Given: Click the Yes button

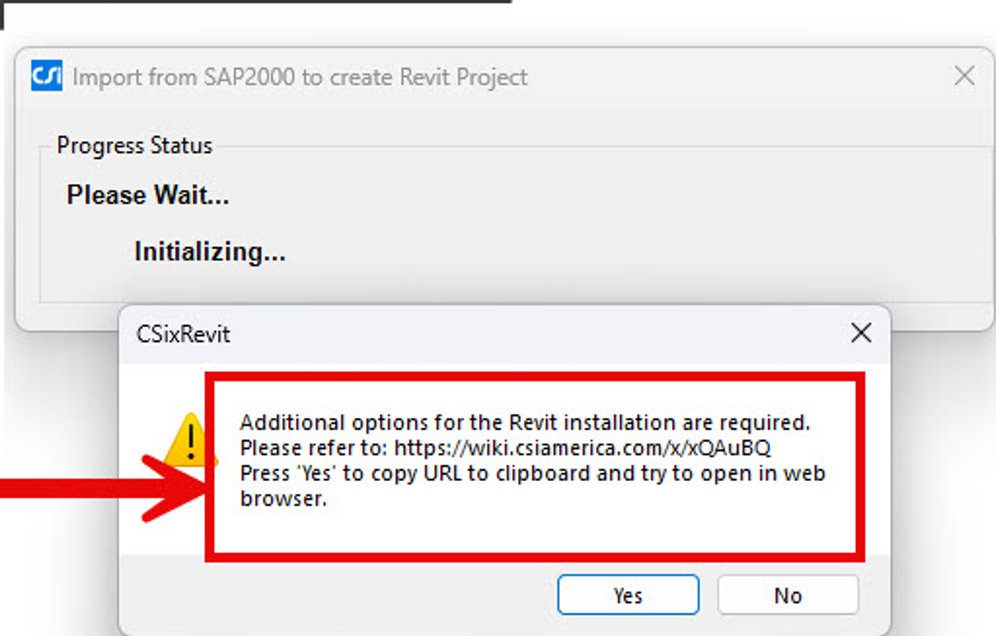Looking at the screenshot, I should (x=628, y=595).
